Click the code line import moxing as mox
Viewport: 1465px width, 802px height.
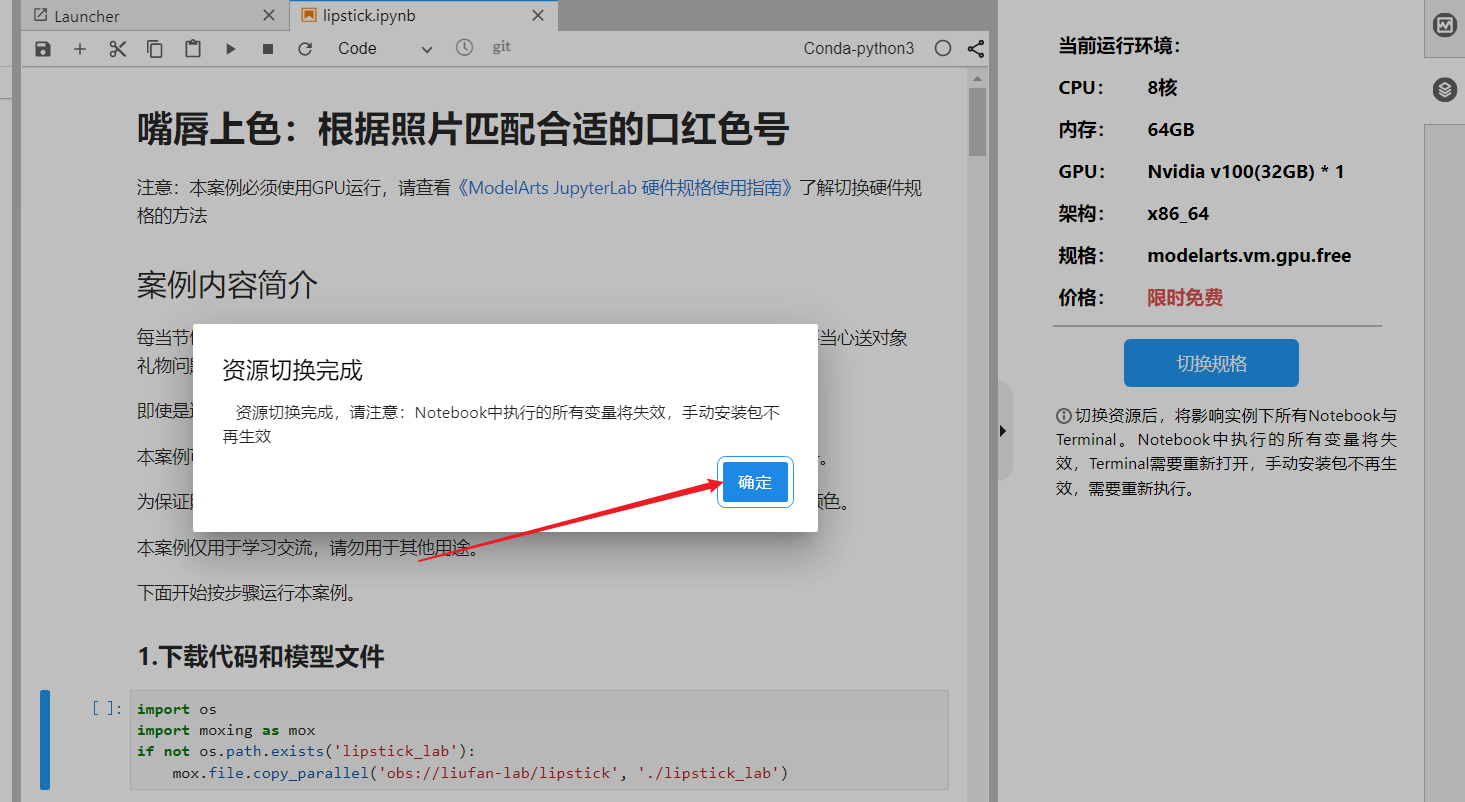[x=226, y=730]
